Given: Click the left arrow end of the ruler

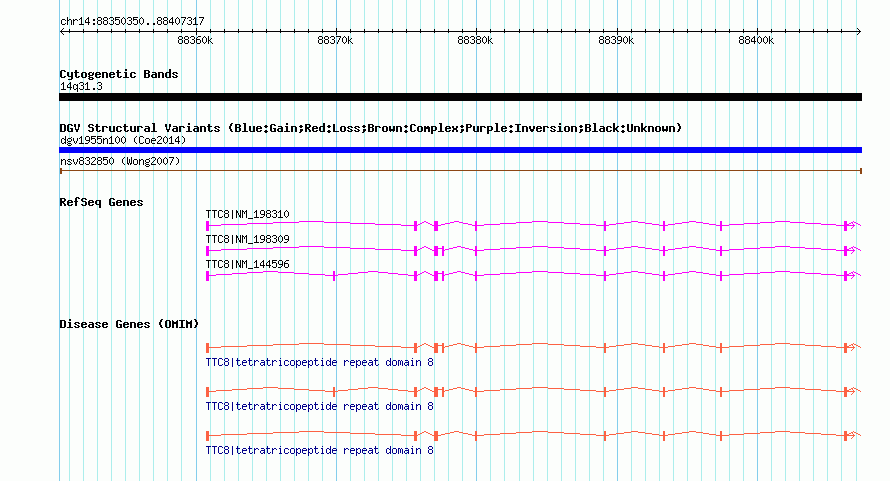Looking at the screenshot, I should point(62,32).
